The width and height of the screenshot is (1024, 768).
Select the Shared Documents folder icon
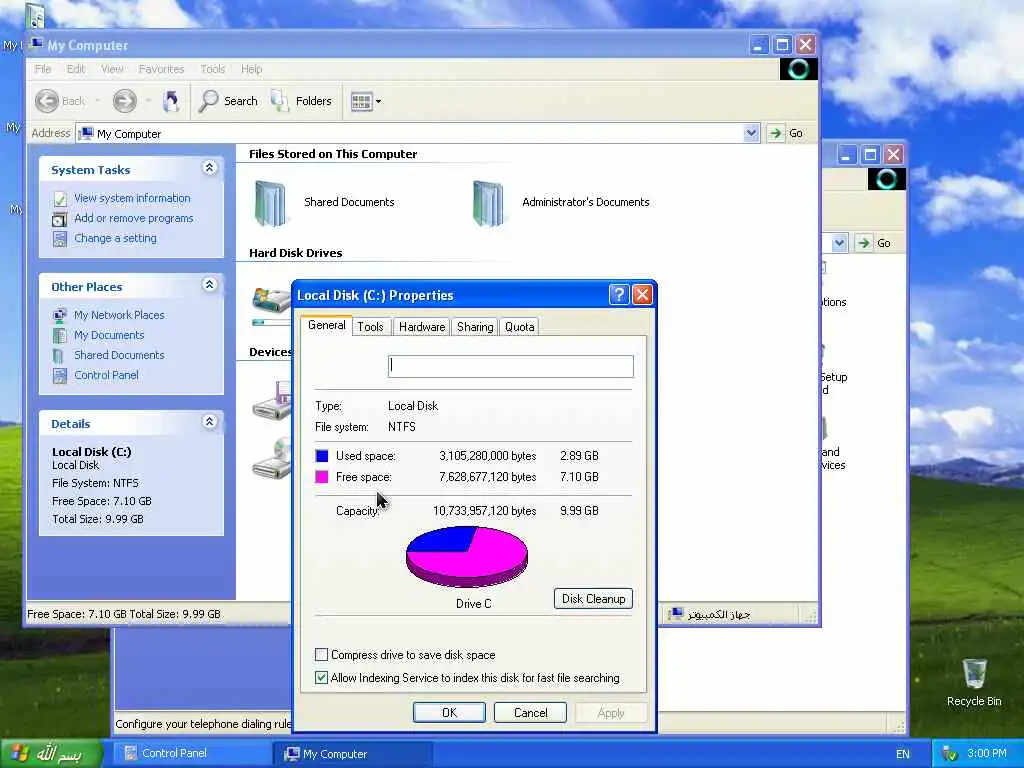(x=270, y=203)
